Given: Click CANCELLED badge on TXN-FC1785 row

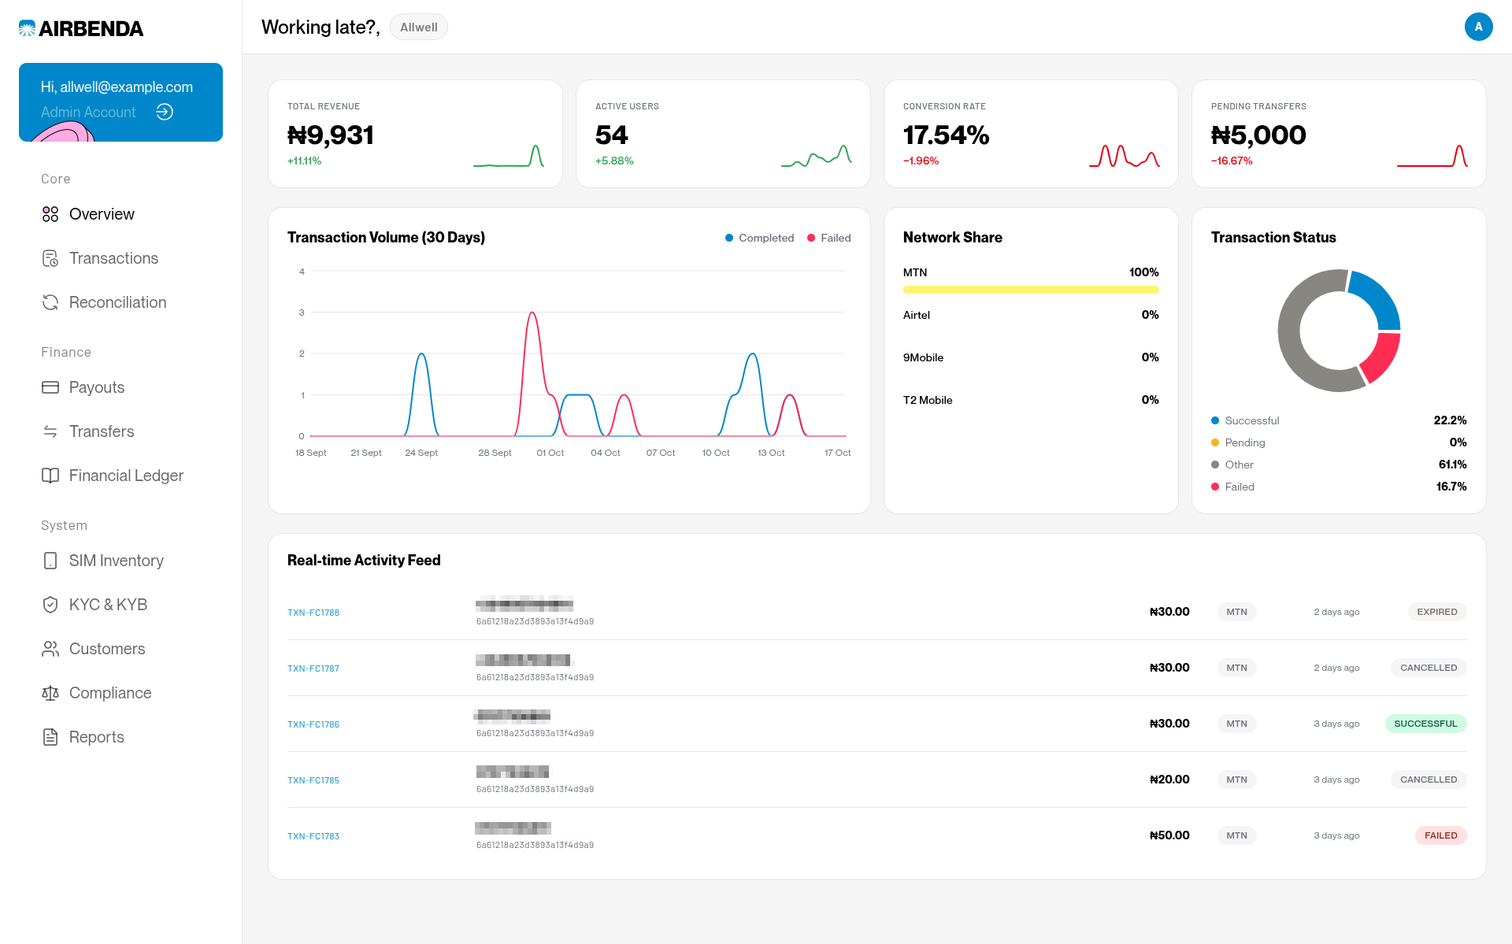Looking at the screenshot, I should (1428, 780).
